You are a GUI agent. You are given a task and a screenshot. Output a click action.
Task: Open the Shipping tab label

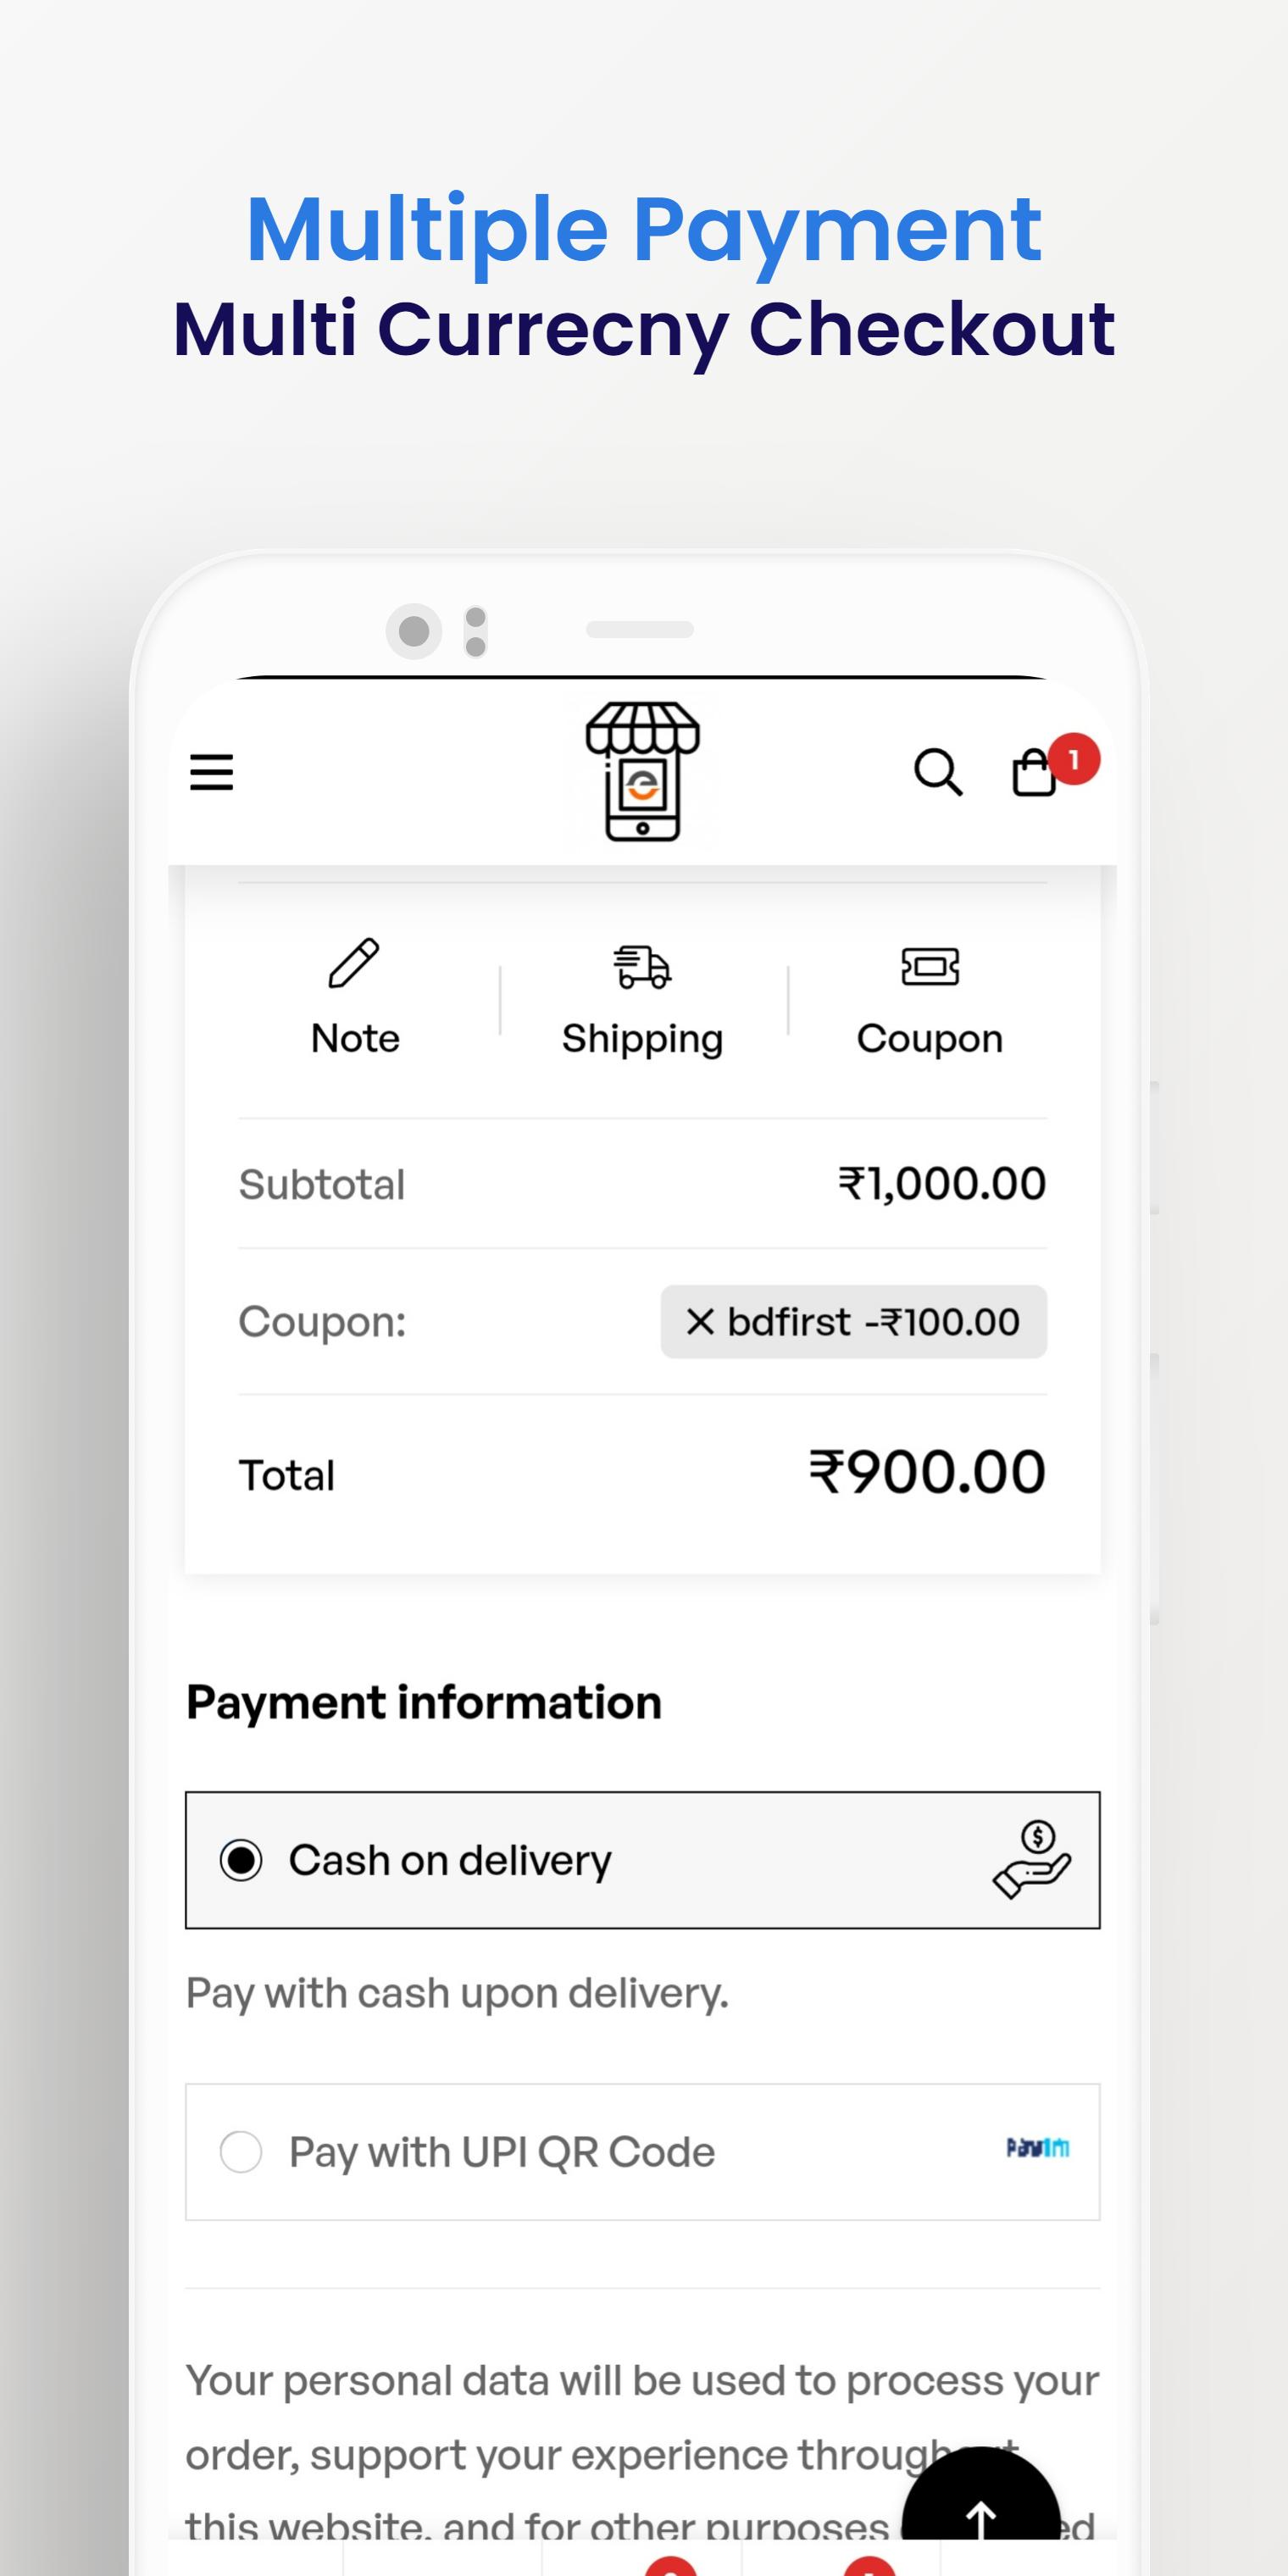click(642, 1040)
